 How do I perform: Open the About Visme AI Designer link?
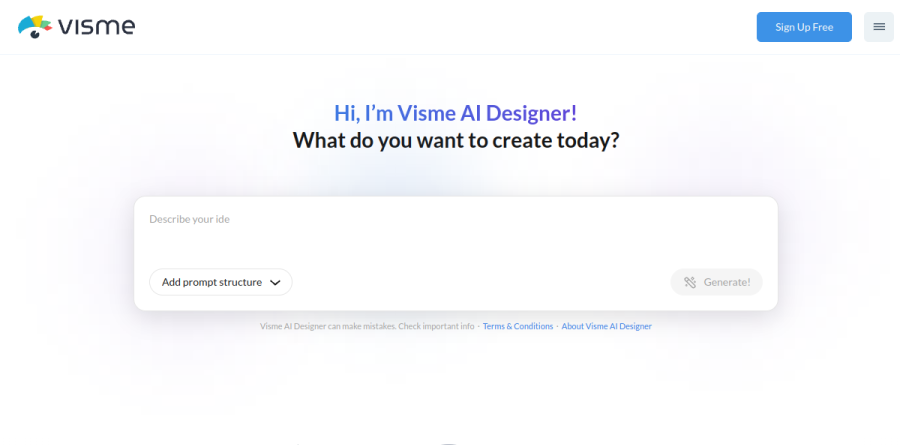tap(606, 326)
